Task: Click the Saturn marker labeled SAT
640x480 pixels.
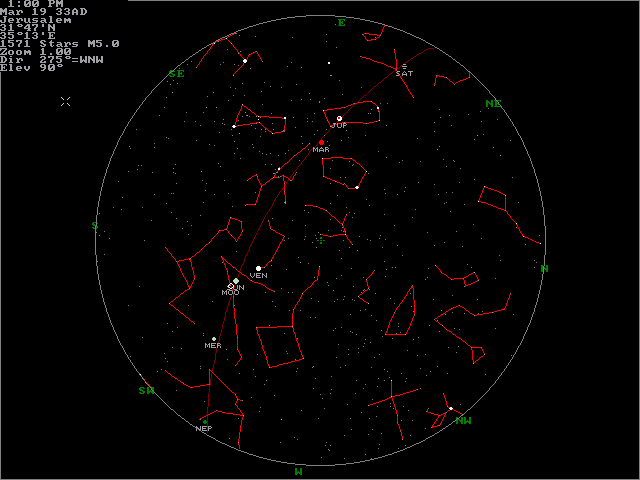Action: [404, 66]
